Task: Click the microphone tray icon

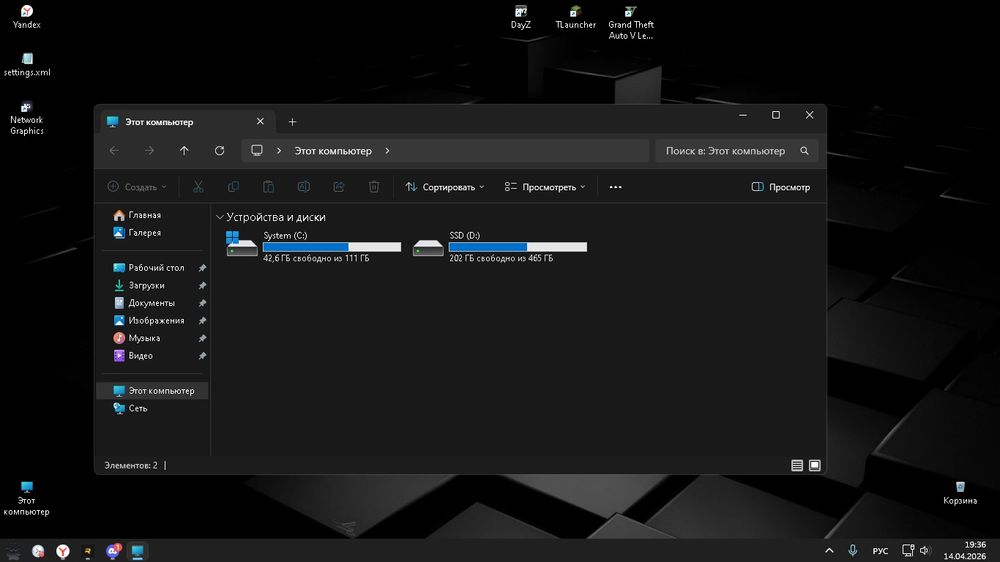Action: pos(853,551)
